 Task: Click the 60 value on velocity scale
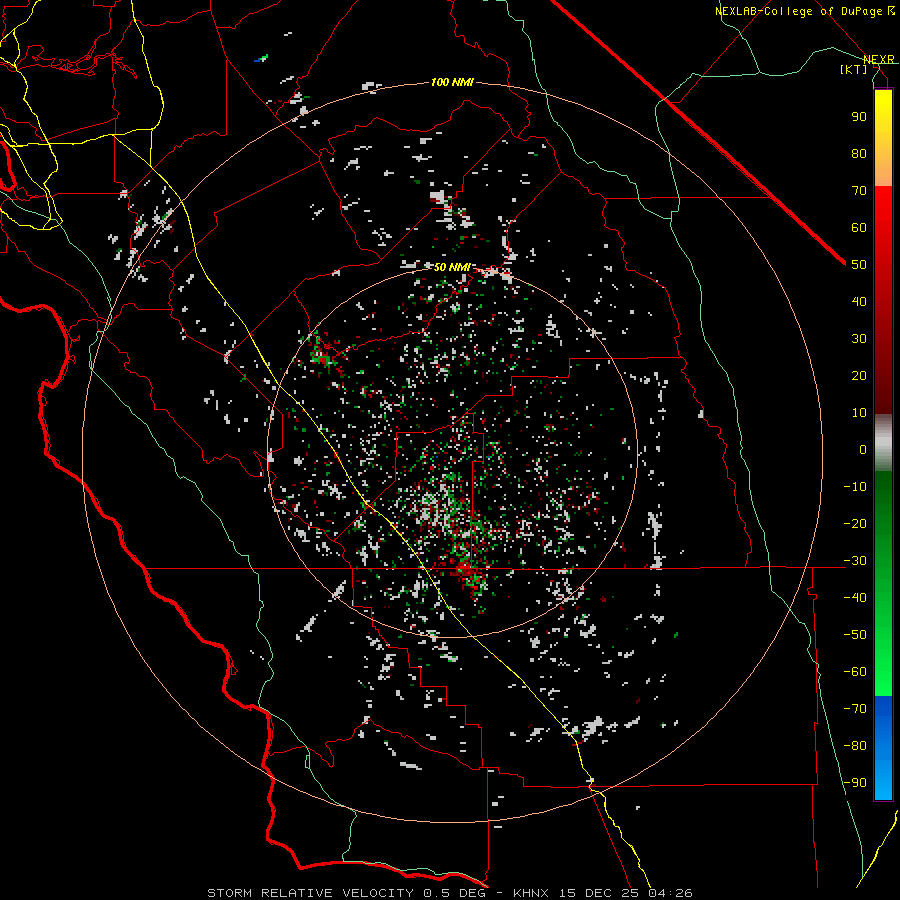click(859, 227)
